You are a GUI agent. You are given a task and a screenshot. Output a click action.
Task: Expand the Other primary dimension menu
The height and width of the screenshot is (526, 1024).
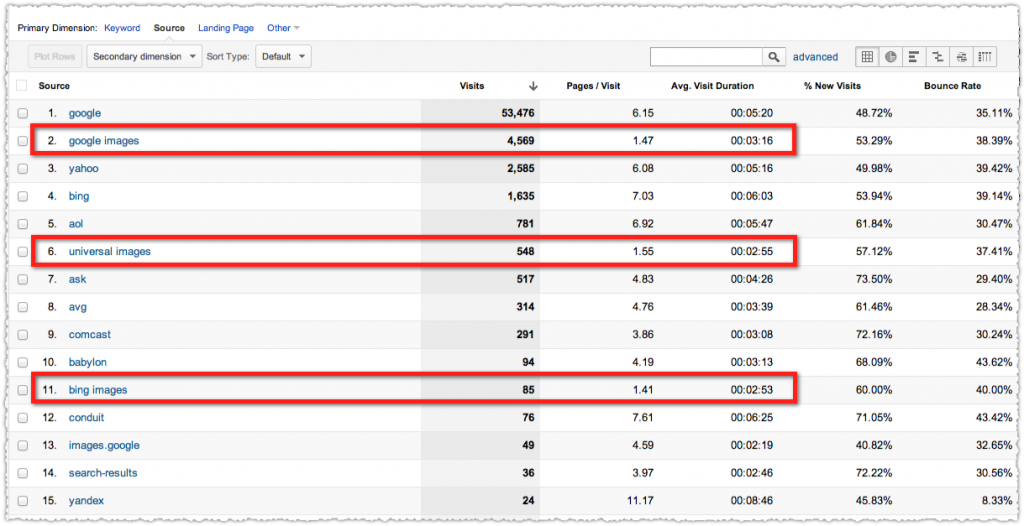point(283,28)
